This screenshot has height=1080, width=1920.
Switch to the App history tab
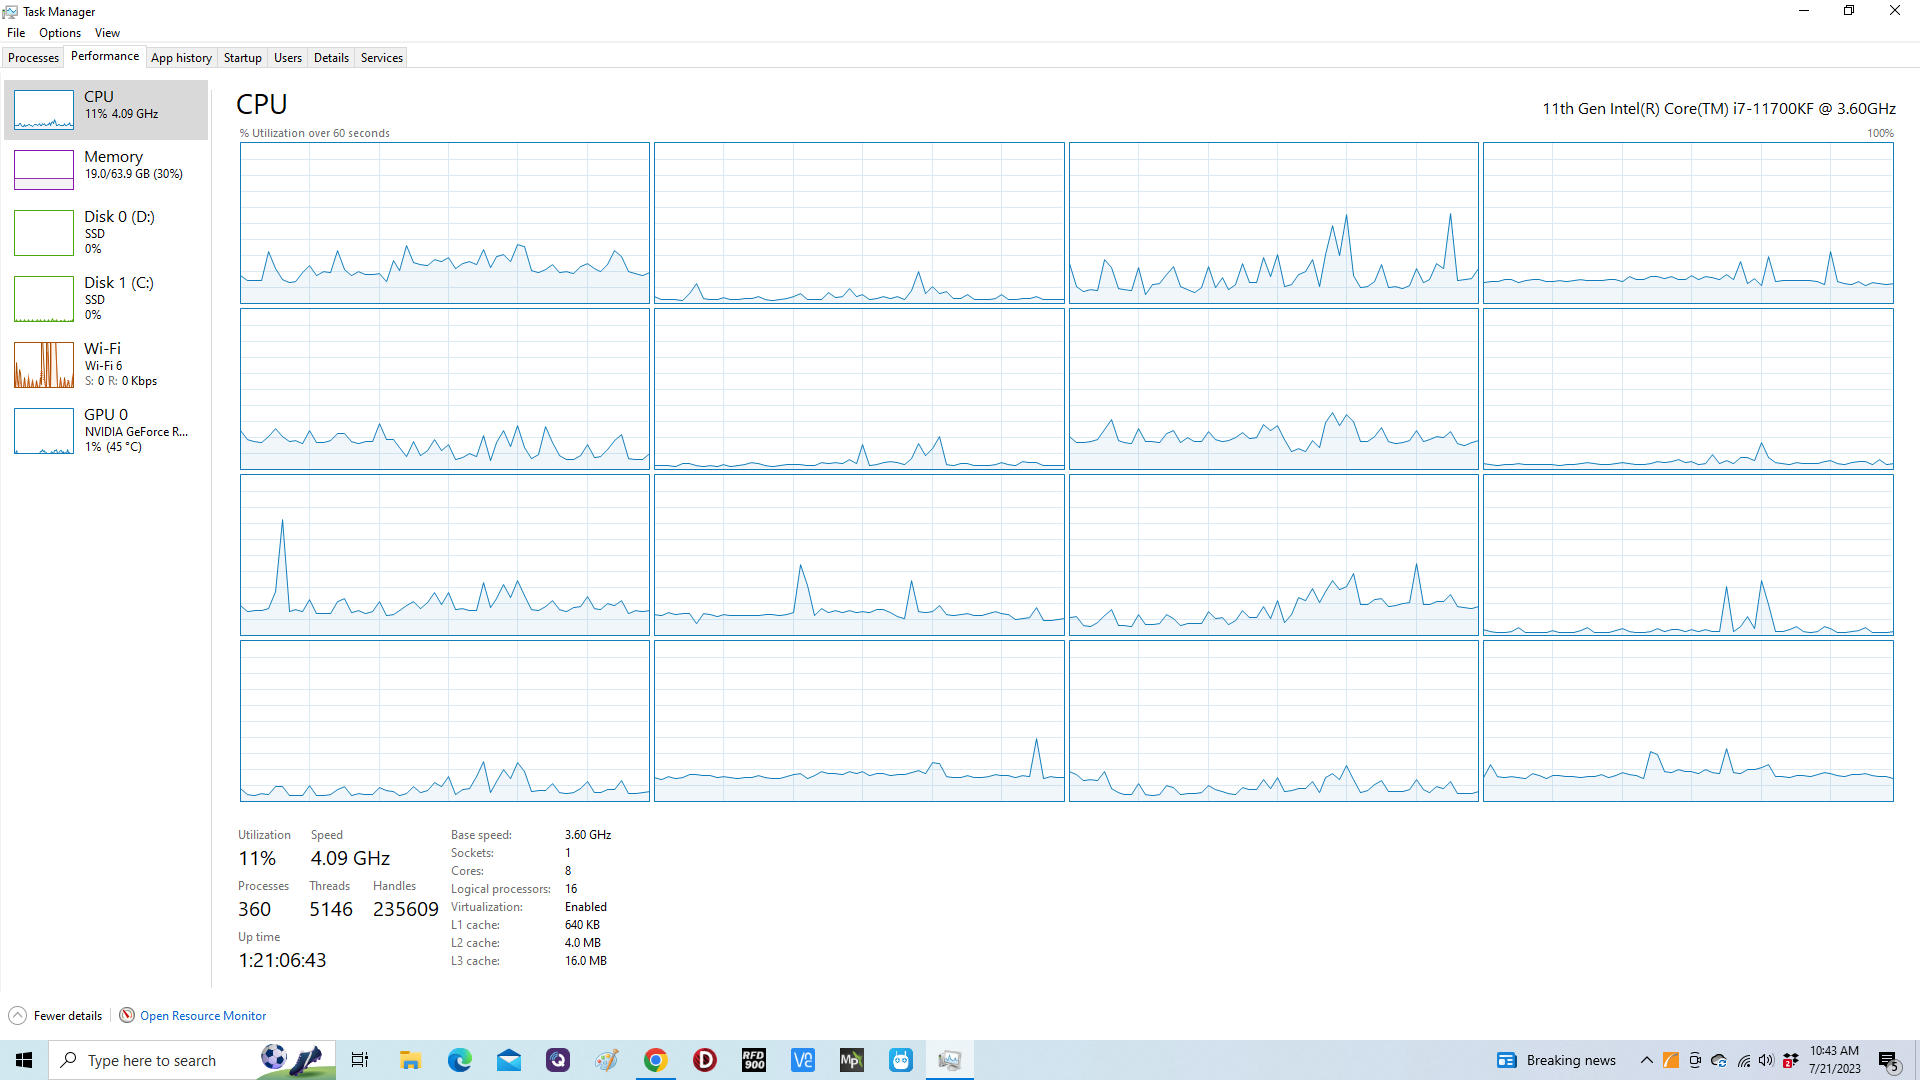click(x=181, y=58)
